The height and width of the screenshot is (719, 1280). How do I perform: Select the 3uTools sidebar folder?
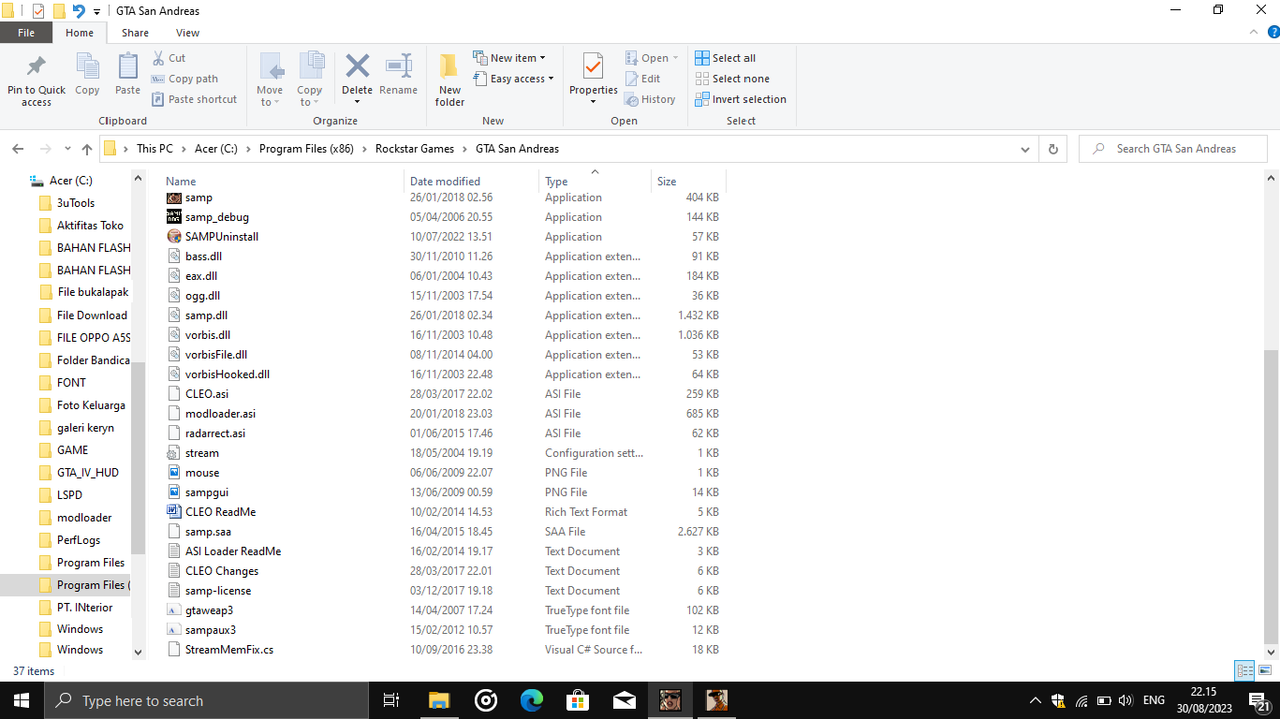click(x=75, y=203)
